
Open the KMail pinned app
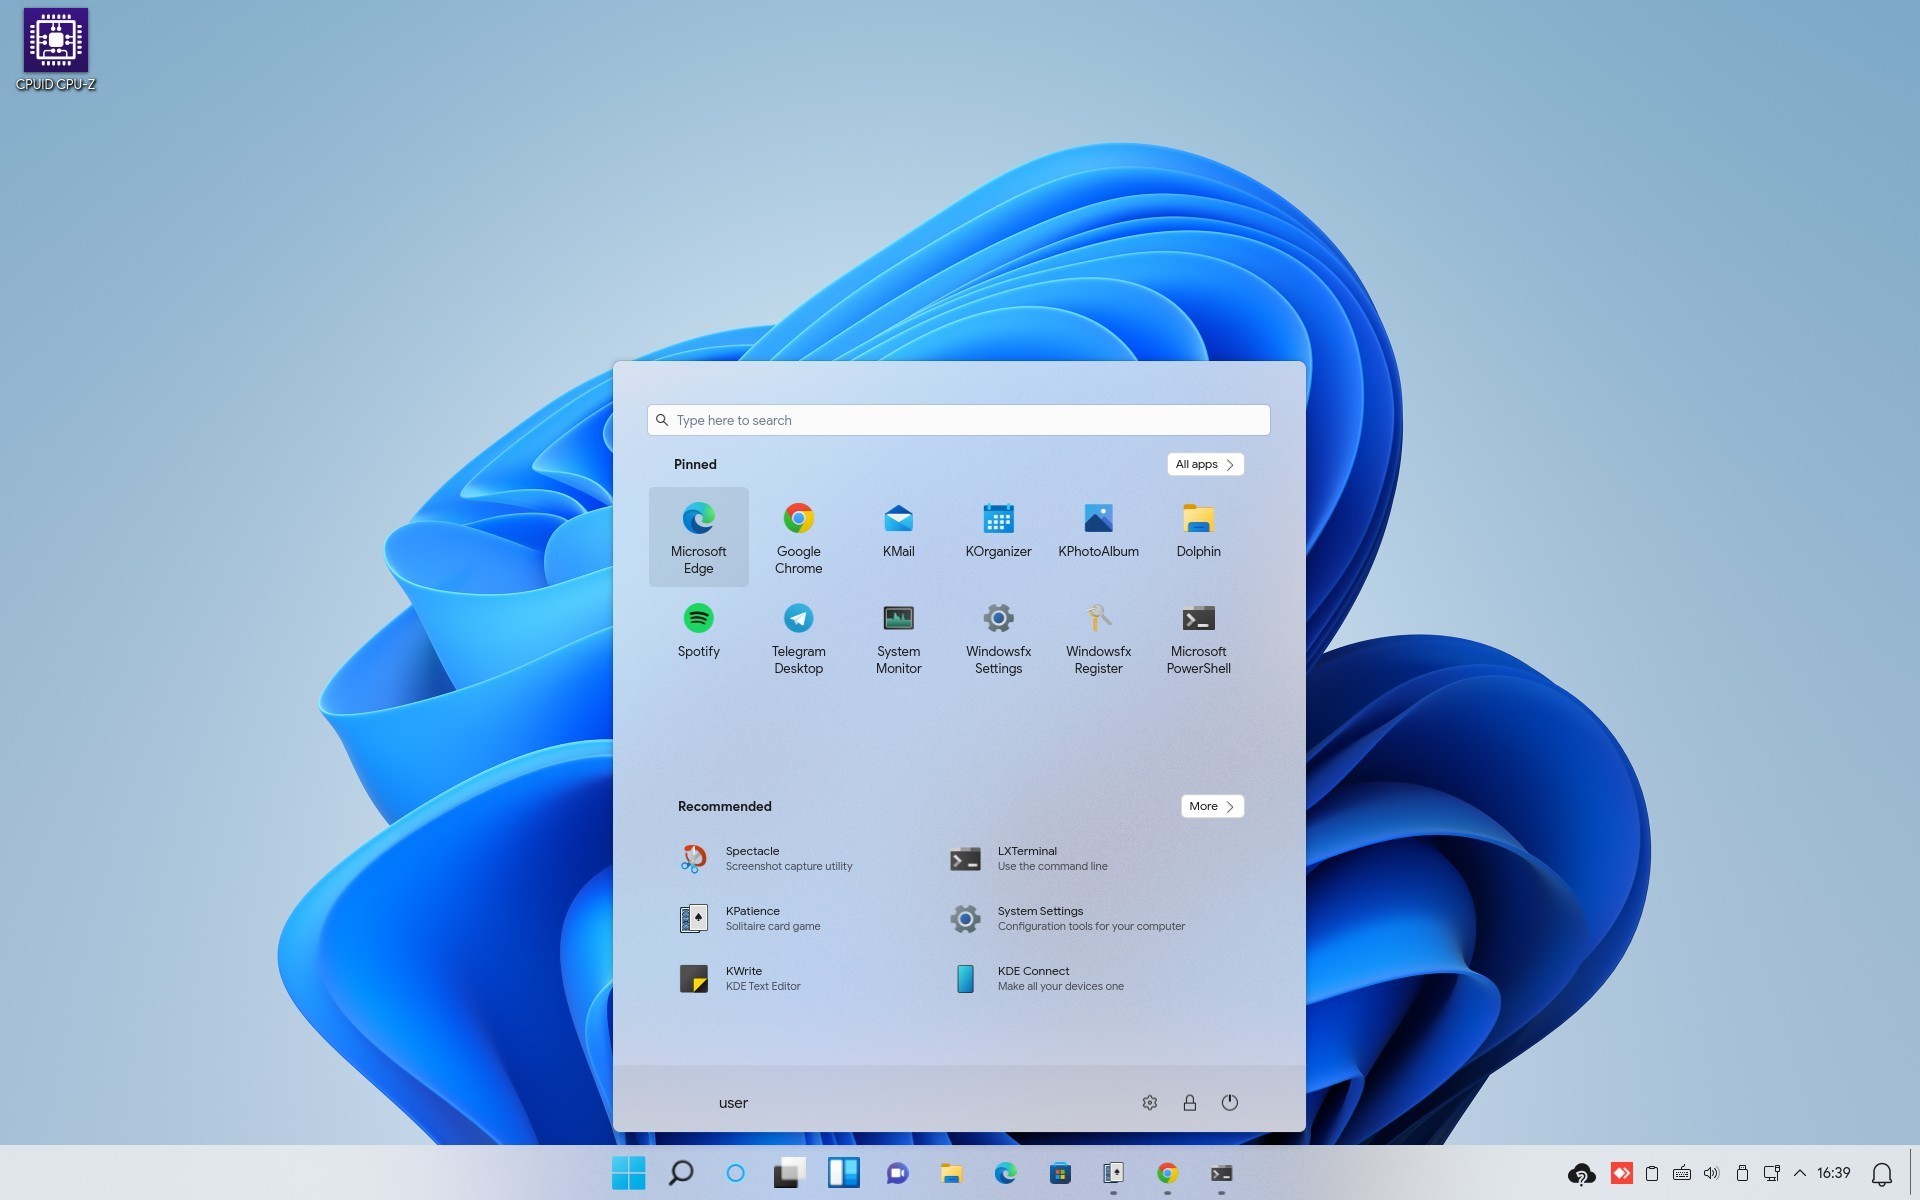click(898, 537)
